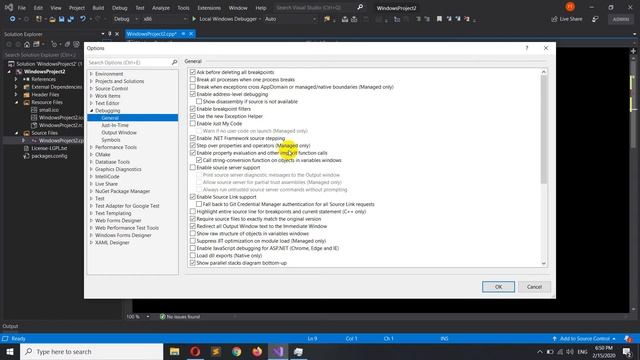This screenshot has height=360, width=640.
Task: Expand the Projects and Solutions node
Action: tap(91, 81)
